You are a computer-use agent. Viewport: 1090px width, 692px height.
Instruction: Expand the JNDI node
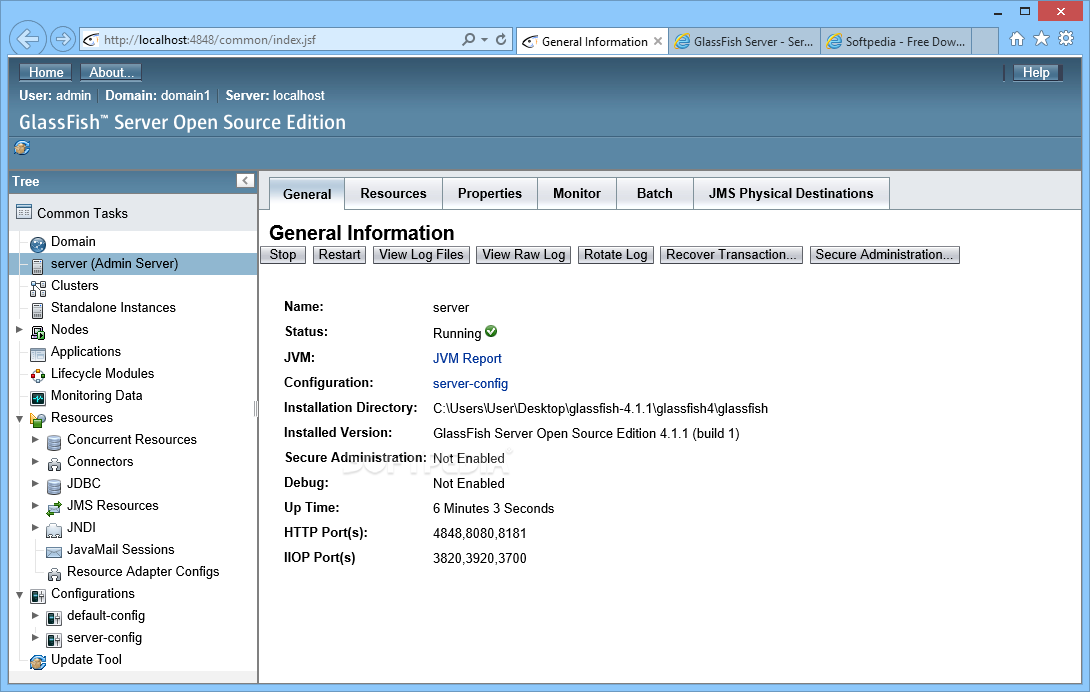click(35, 527)
